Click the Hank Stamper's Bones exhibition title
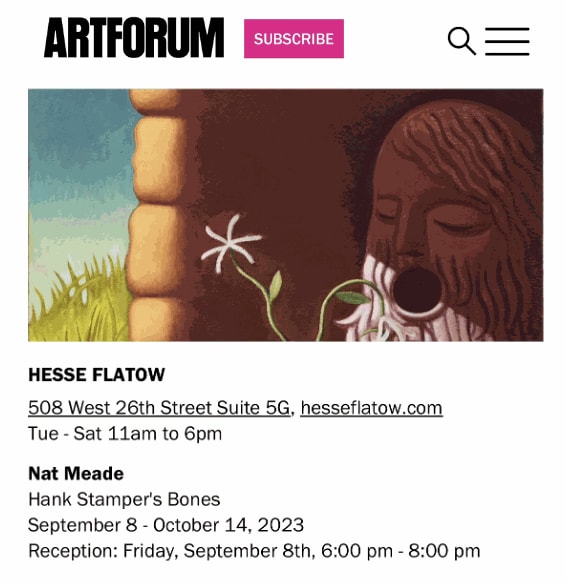Image resolution: width=566 pixels, height=582 pixels. coord(124,499)
